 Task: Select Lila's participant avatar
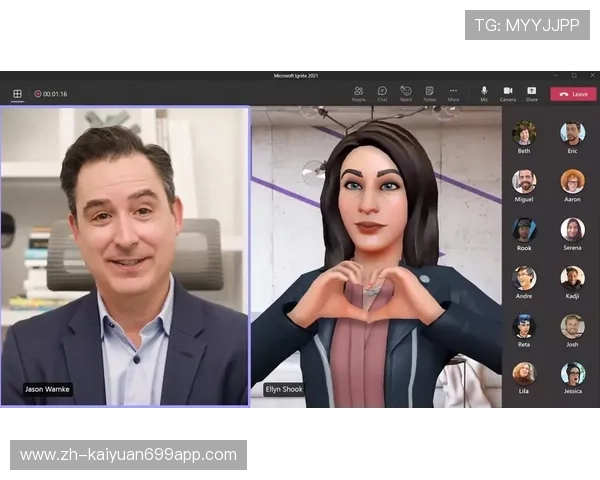[524, 374]
